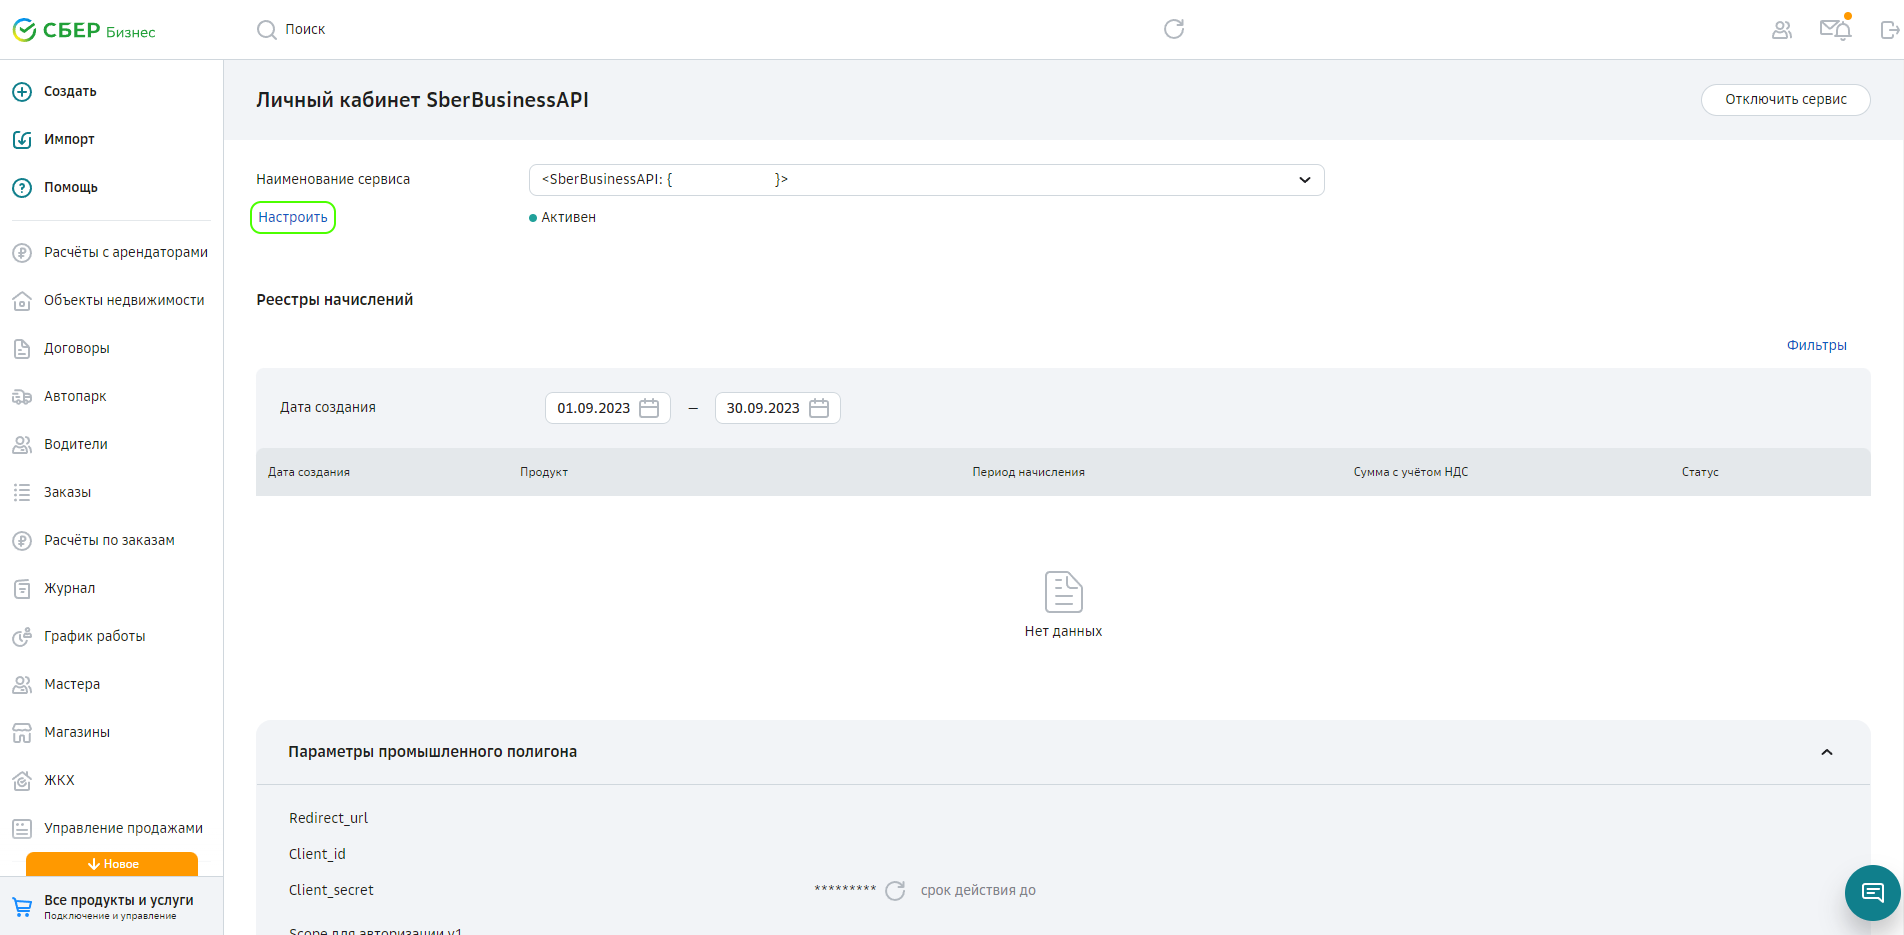Click the Client_secret label

point(331,890)
